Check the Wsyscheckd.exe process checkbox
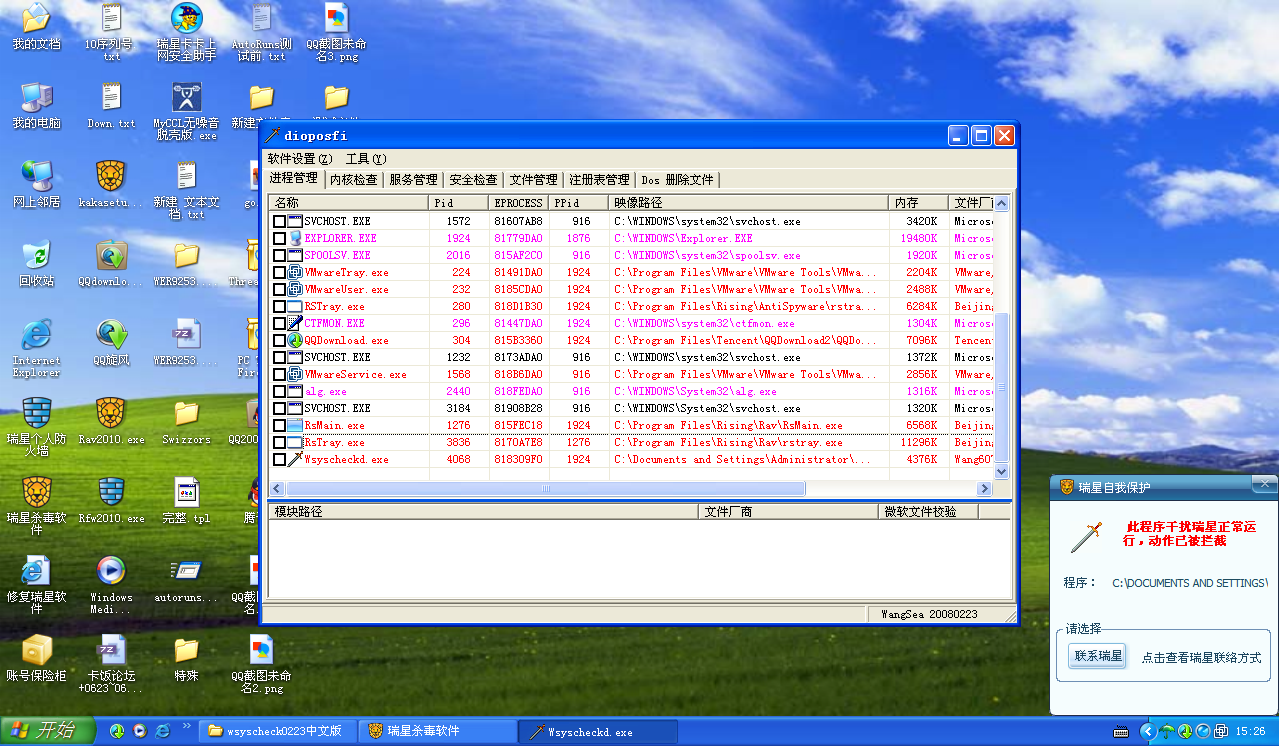 (280, 460)
